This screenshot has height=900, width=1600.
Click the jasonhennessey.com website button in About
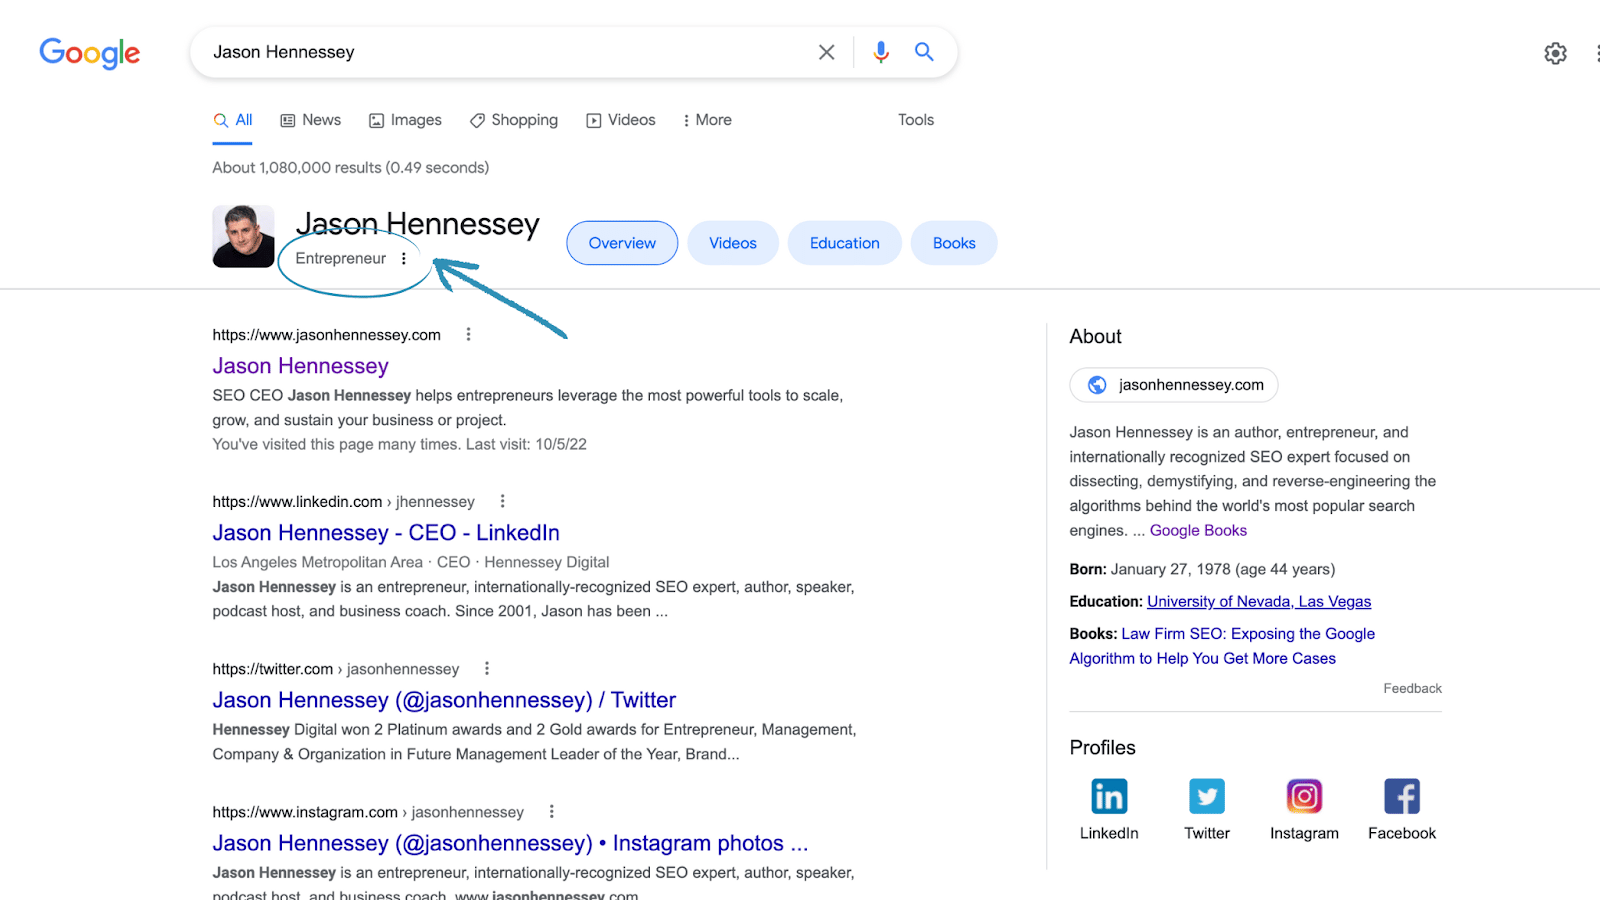coord(1173,385)
